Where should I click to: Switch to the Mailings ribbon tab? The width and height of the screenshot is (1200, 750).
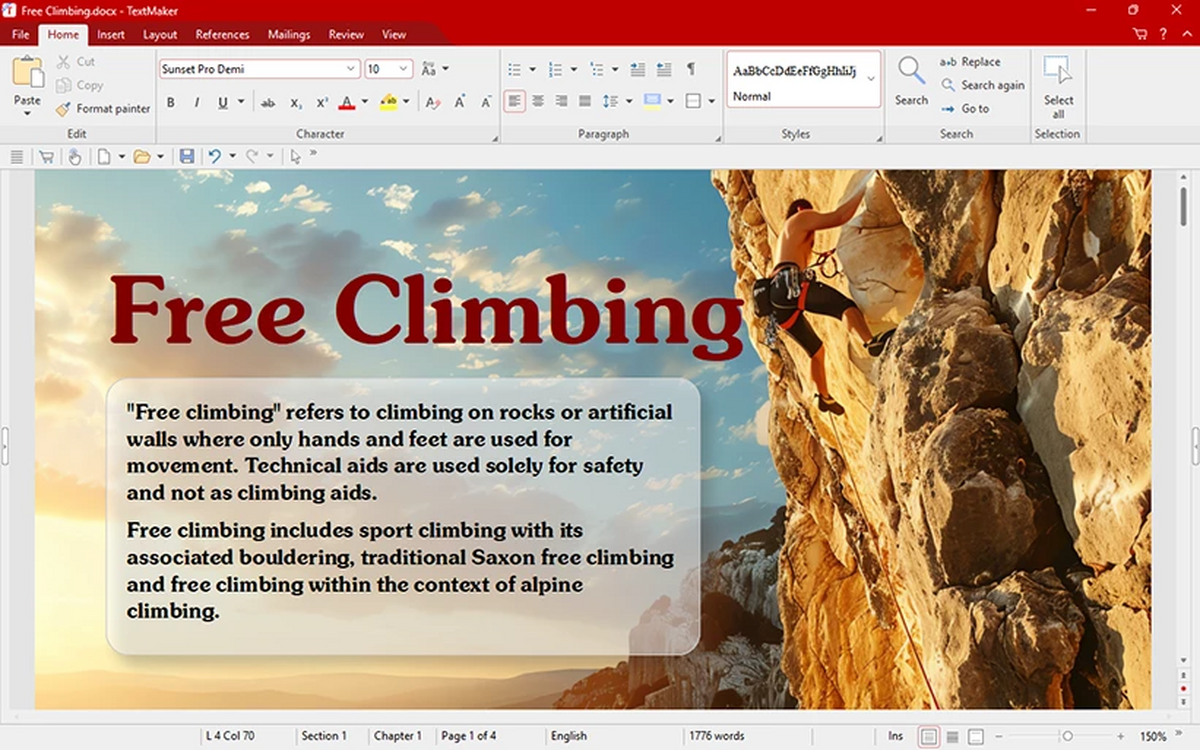(x=288, y=34)
